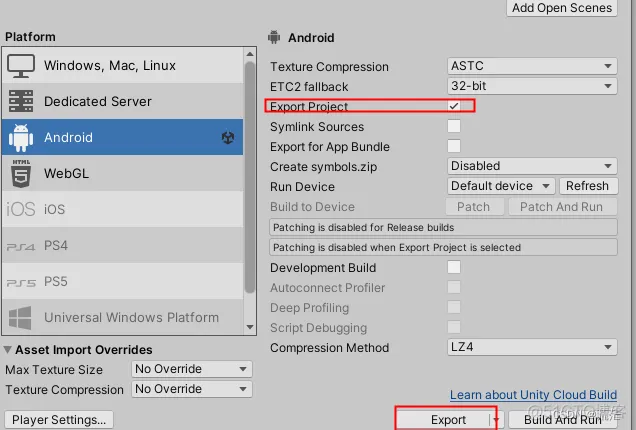The width and height of the screenshot is (636, 430).
Task: Open the Max Texture Size override dropdown
Action: point(191,369)
